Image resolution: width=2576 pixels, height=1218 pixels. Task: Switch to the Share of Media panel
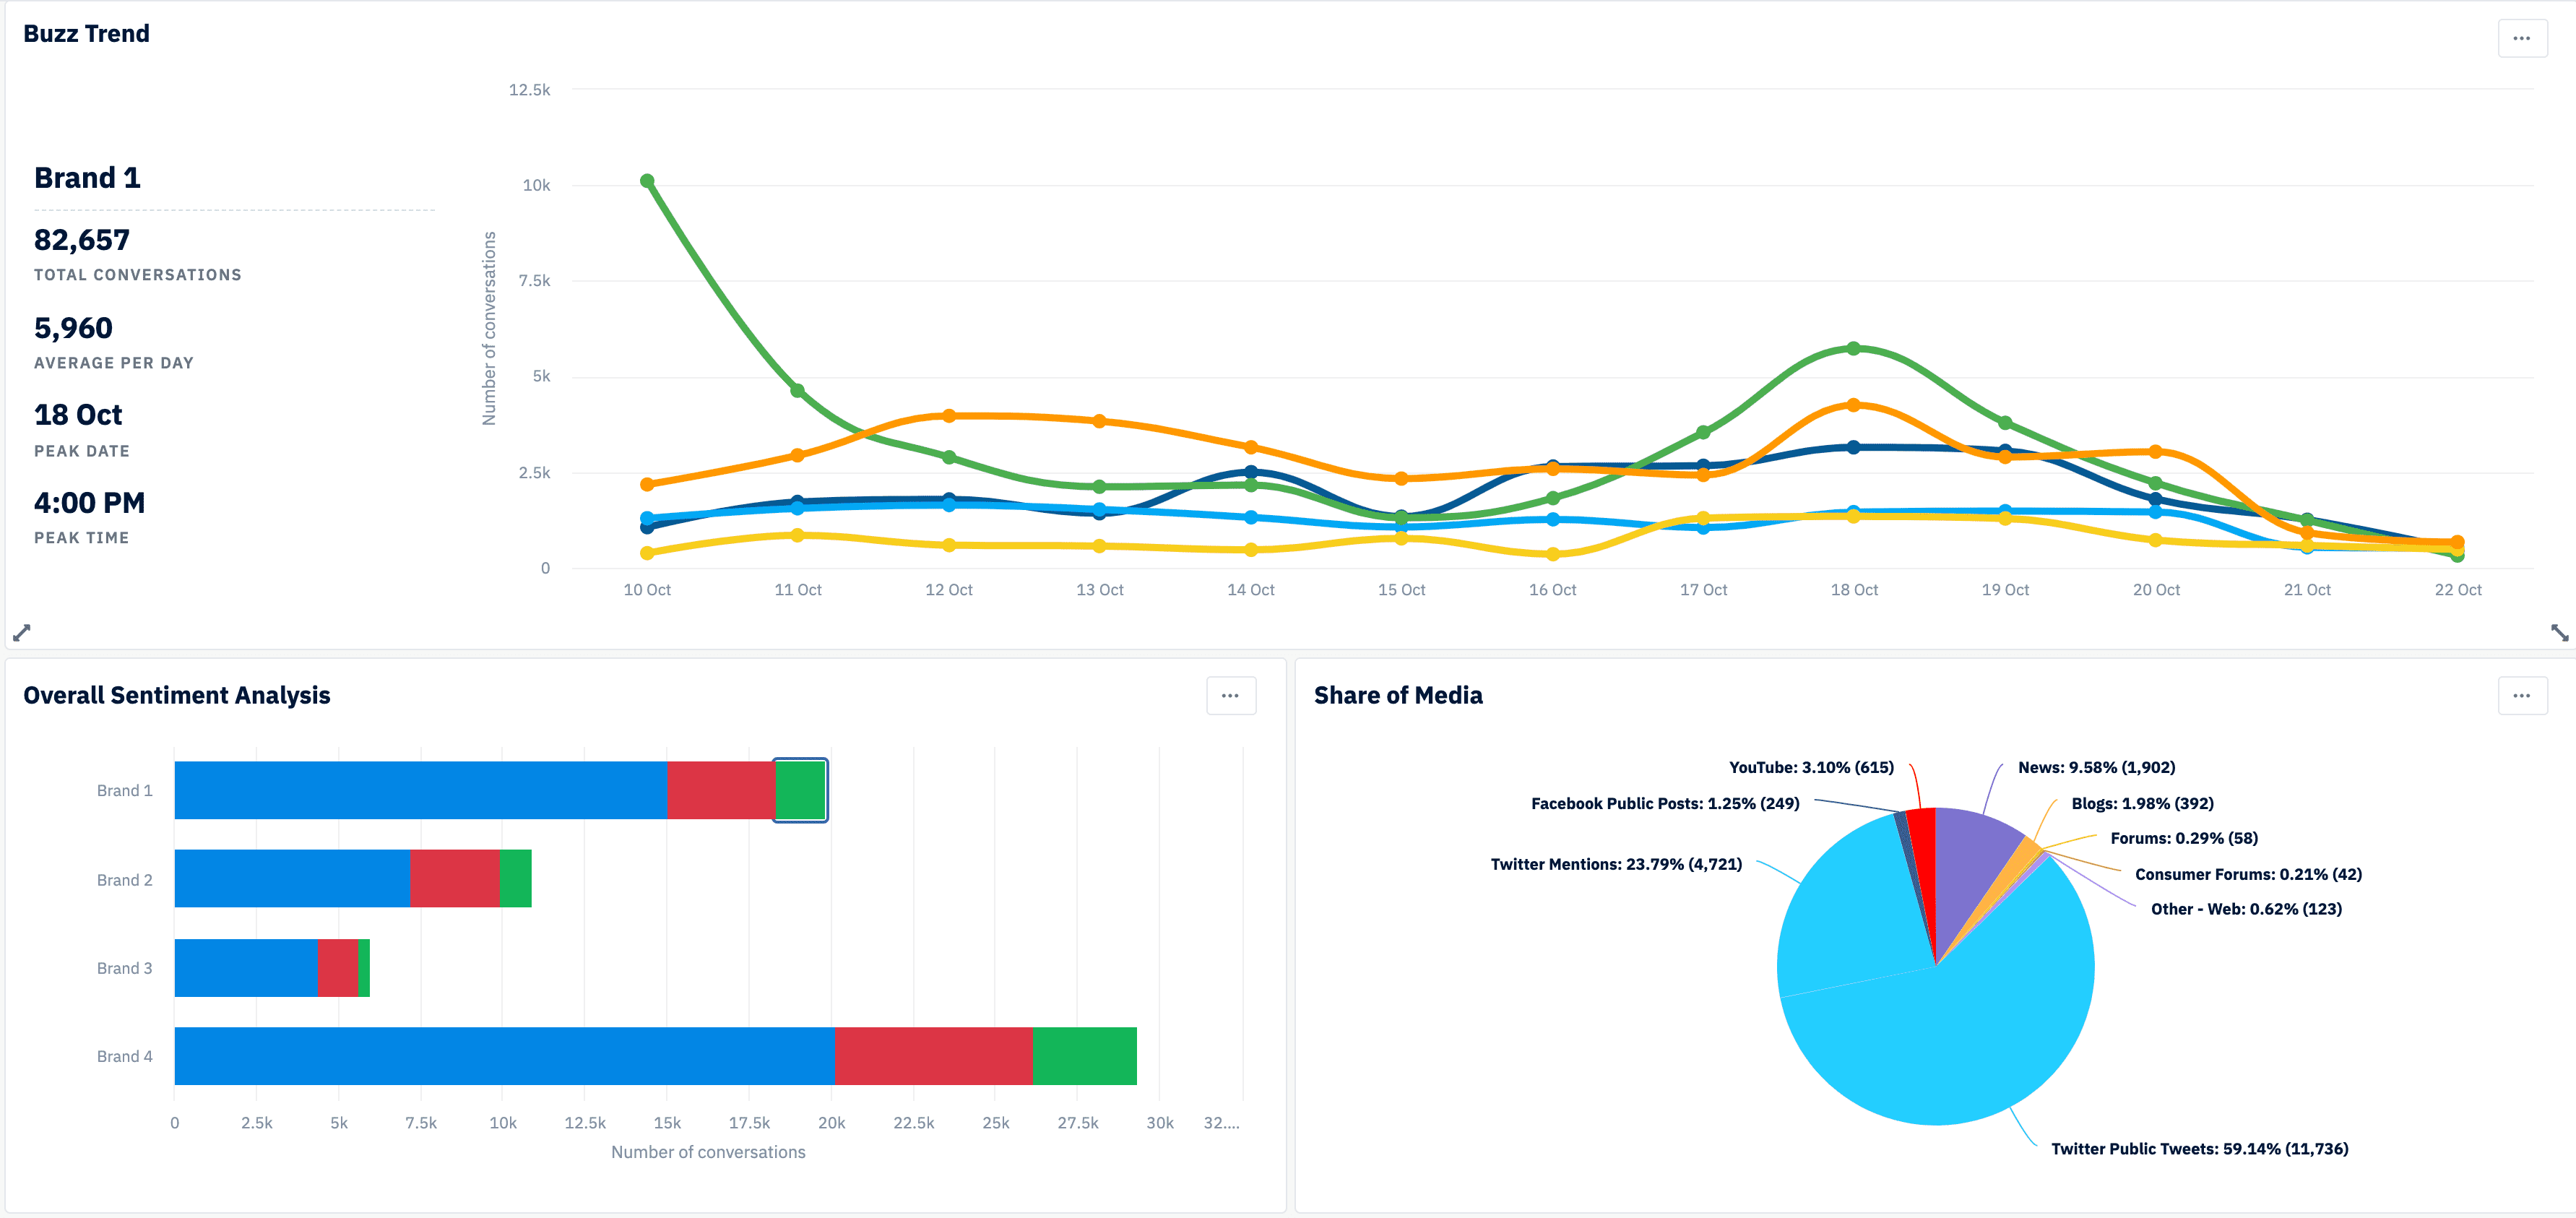coord(1399,695)
